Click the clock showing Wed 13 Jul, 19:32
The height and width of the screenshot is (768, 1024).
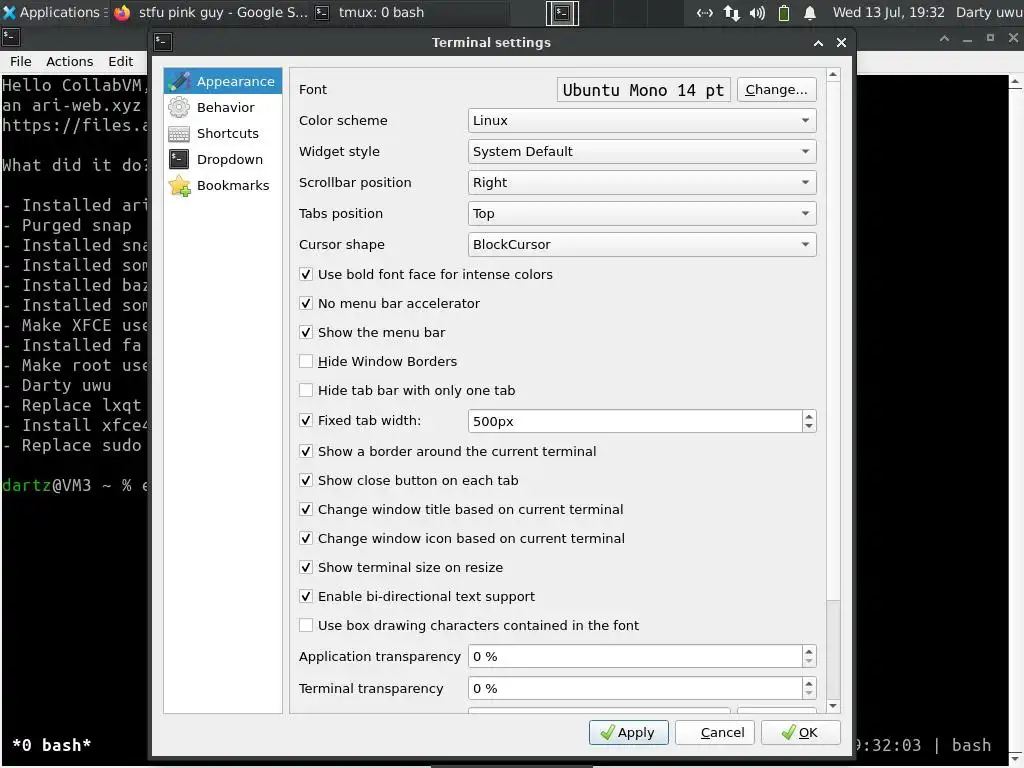[889, 12]
